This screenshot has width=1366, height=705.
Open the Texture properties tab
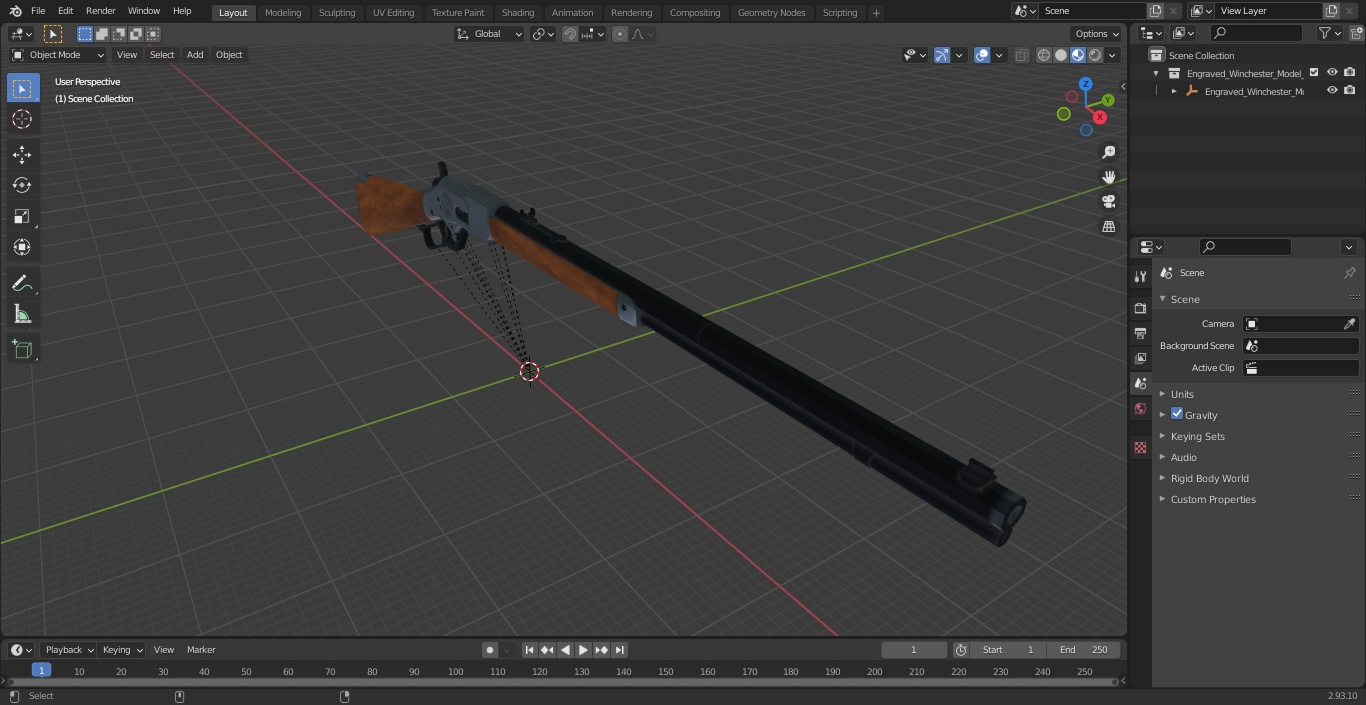(1140, 447)
